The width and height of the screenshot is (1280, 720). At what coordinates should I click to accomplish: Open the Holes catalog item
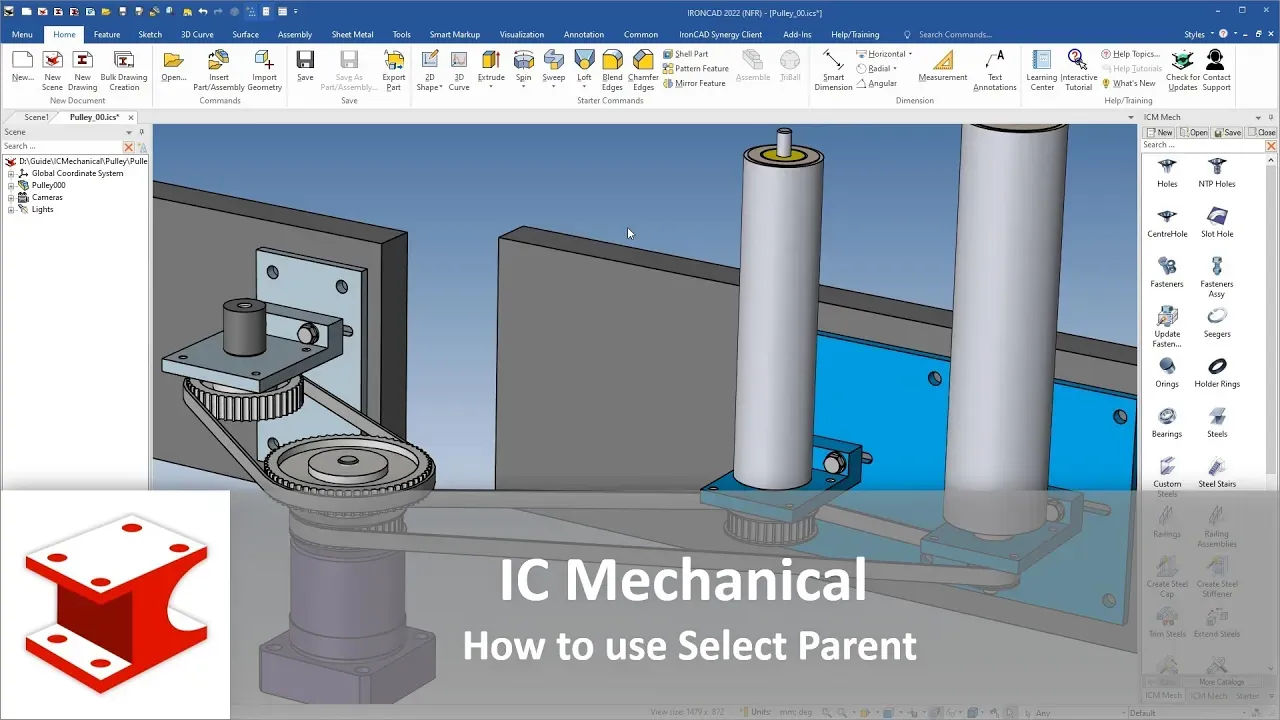(x=1167, y=173)
